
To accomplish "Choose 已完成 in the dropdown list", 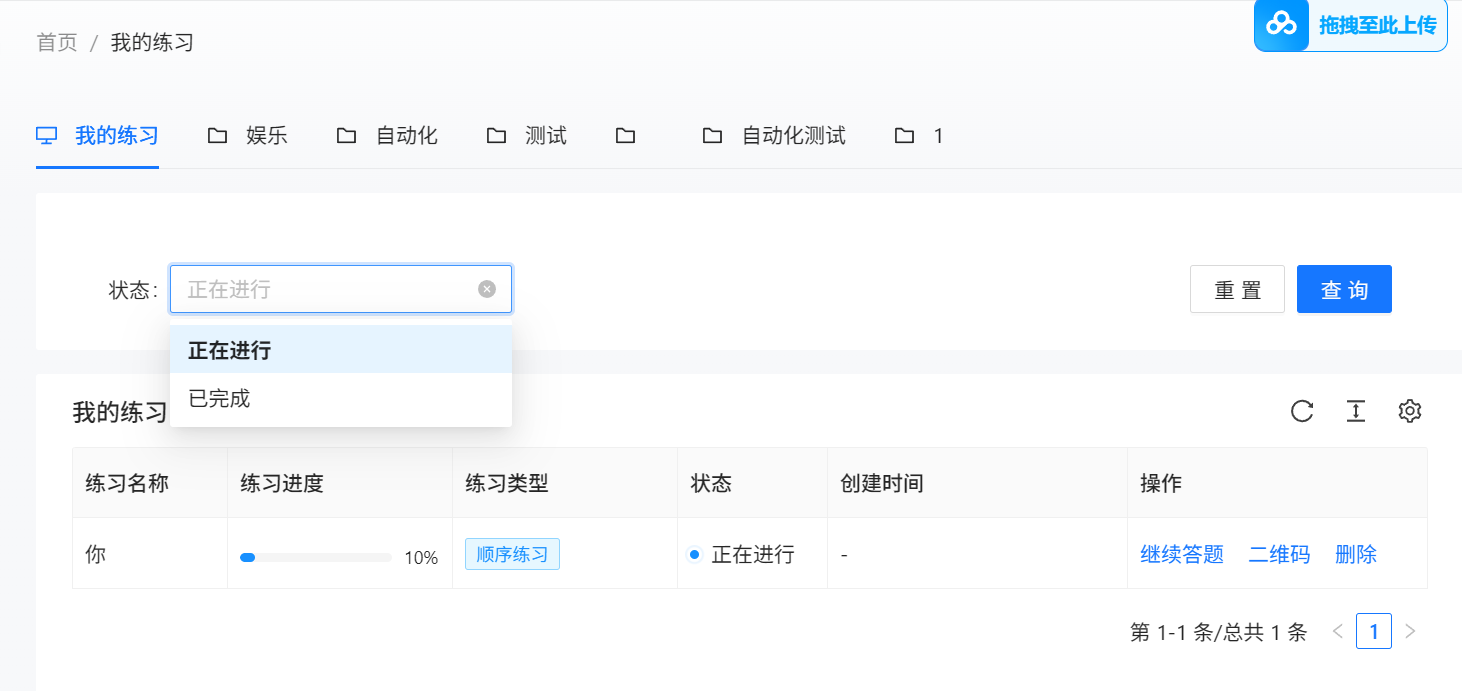I will pos(341,398).
